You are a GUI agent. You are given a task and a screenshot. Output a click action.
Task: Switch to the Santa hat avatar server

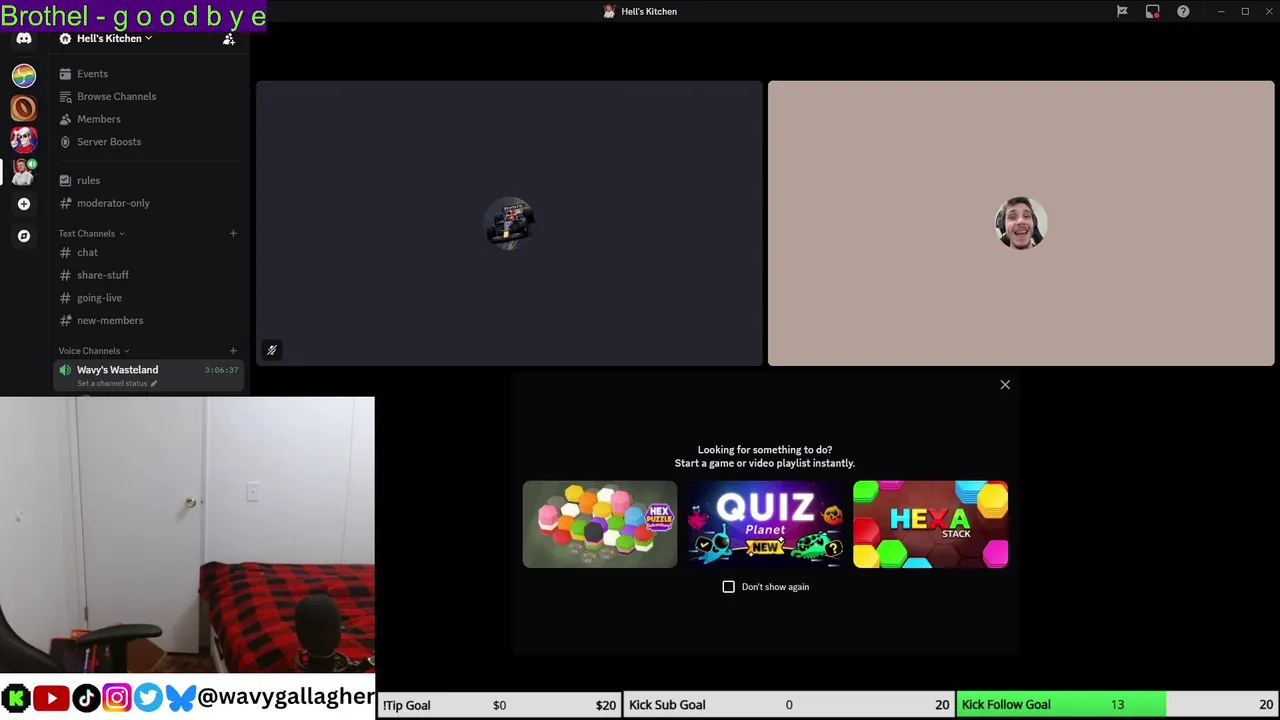24,140
